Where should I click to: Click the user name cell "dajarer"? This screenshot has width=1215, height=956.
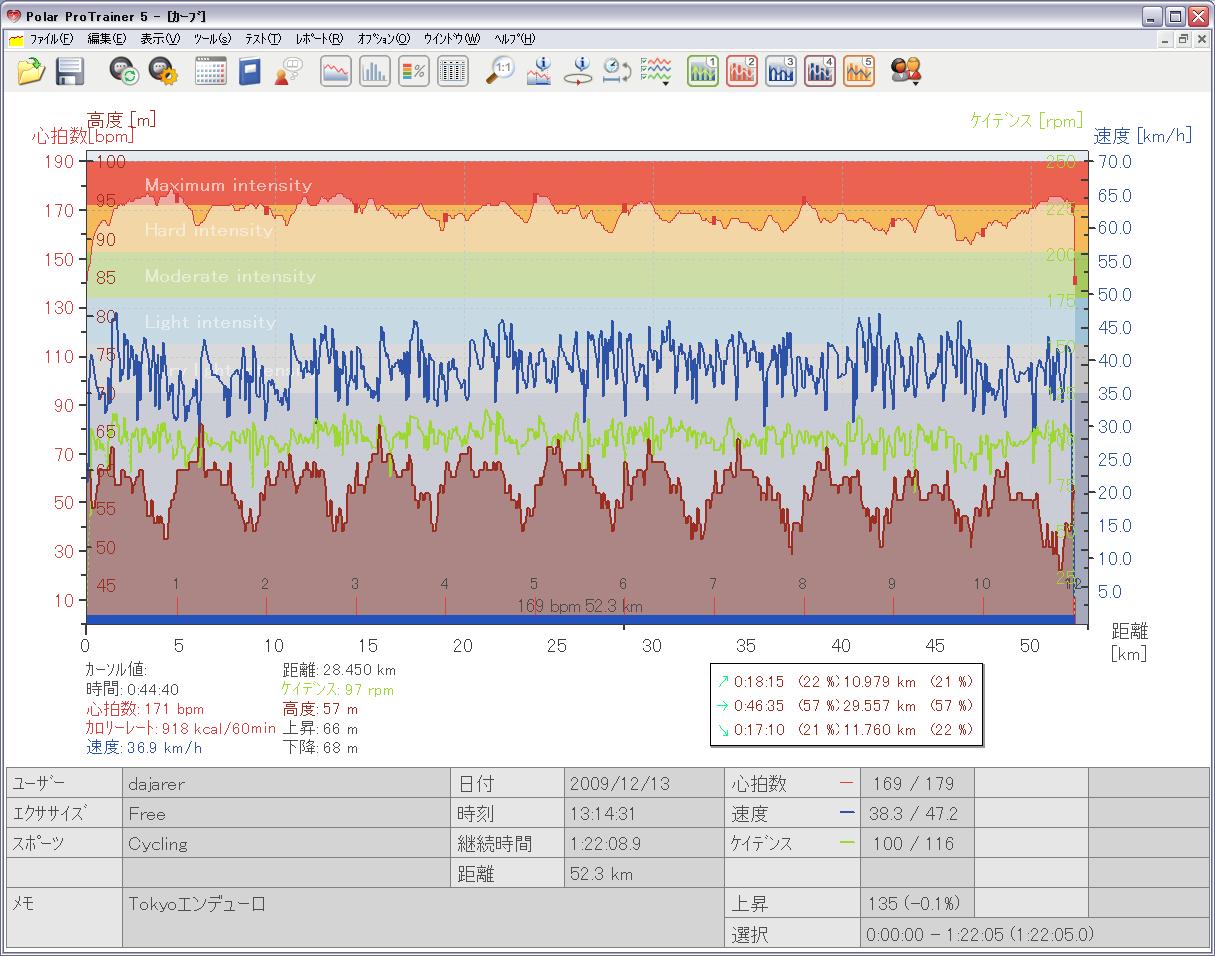287,783
